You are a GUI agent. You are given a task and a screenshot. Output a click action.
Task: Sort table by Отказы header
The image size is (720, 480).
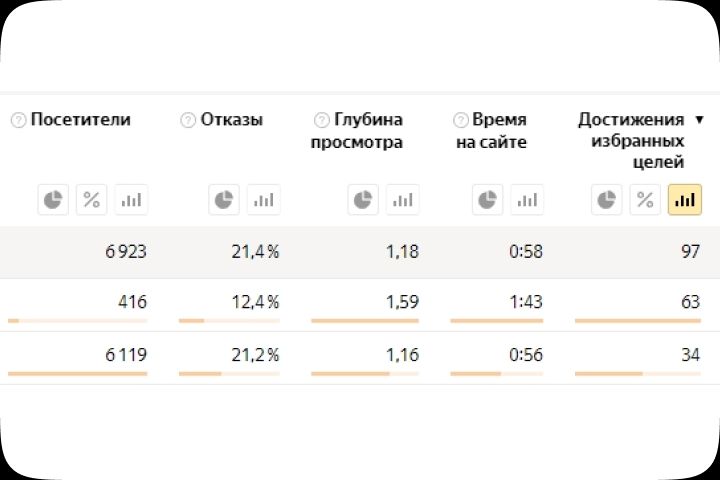[232, 120]
